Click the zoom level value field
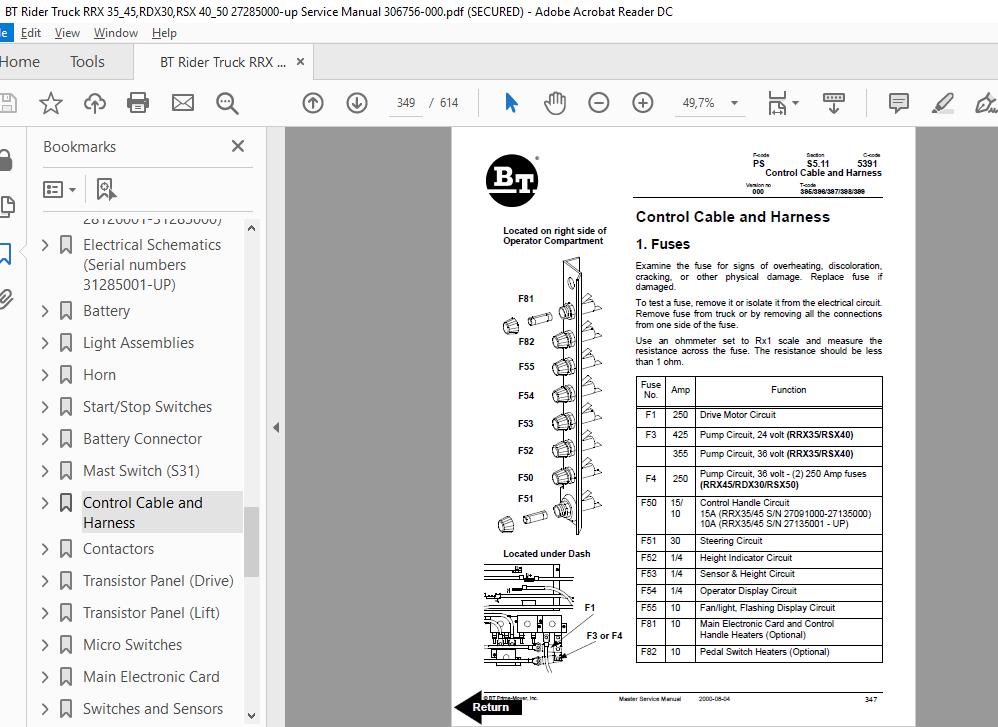 [x=698, y=102]
